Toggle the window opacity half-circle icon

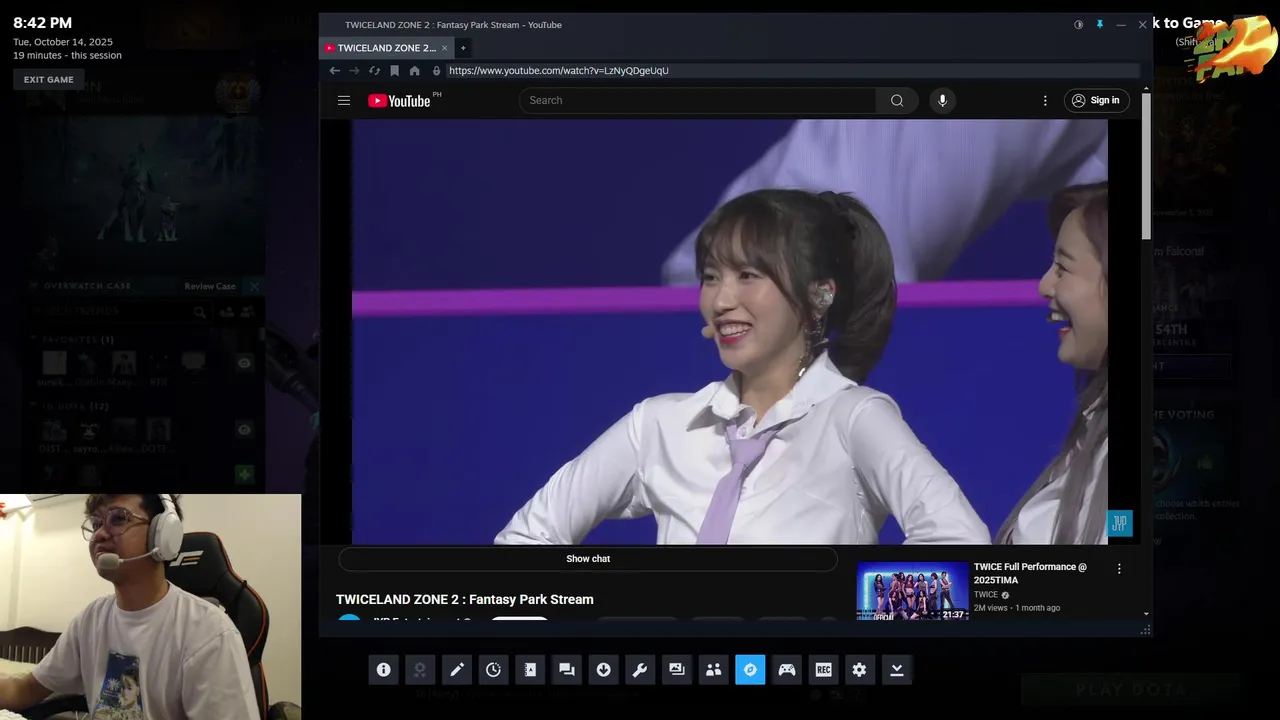coord(1078,25)
